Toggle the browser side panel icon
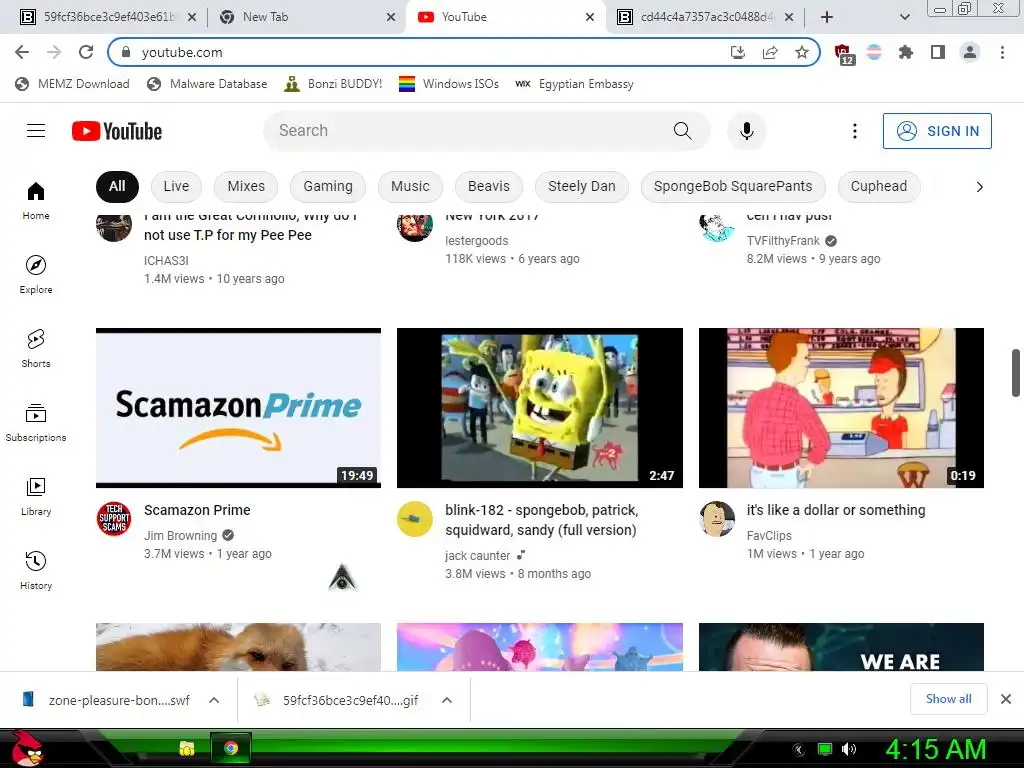This screenshot has height=768, width=1024. pyautogui.click(x=938, y=52)
